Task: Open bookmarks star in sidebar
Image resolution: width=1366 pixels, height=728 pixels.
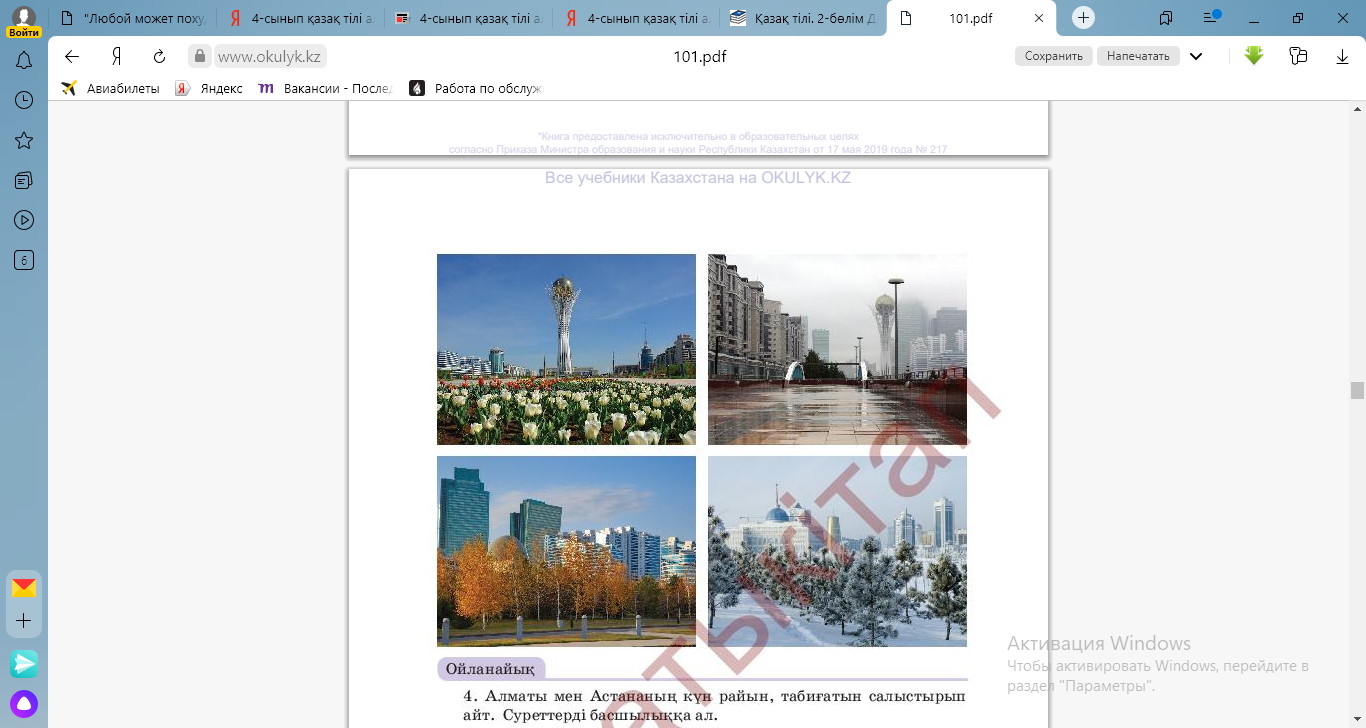Action: (x=24, y=140)
